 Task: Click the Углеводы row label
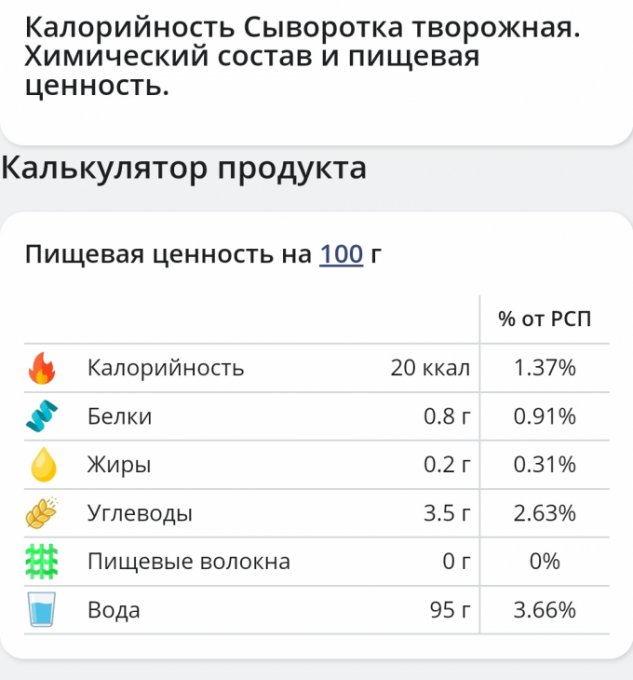coord(140,513)
